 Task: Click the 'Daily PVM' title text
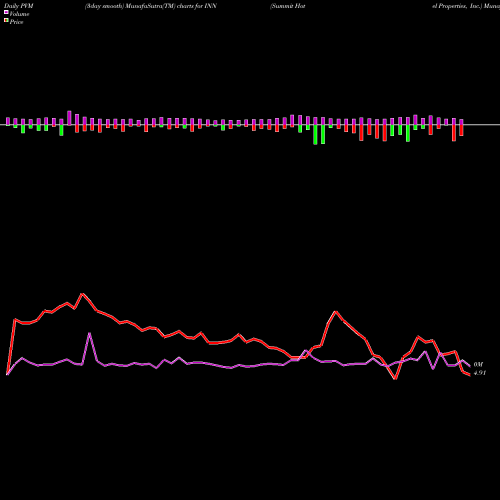(x=19, y=6)
